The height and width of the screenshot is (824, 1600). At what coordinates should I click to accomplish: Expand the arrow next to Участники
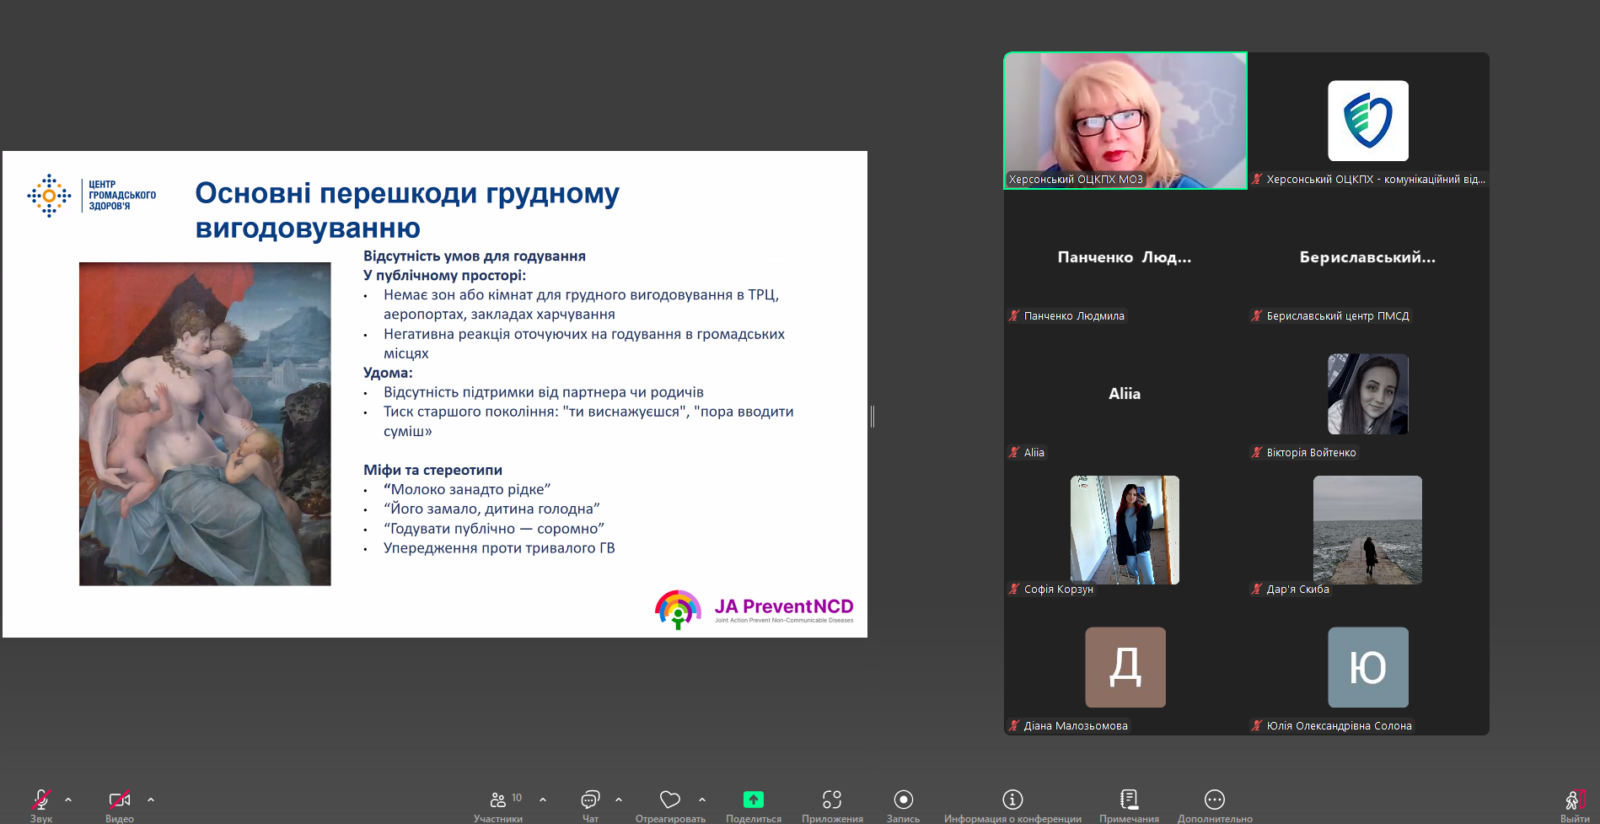coord(543,800)
